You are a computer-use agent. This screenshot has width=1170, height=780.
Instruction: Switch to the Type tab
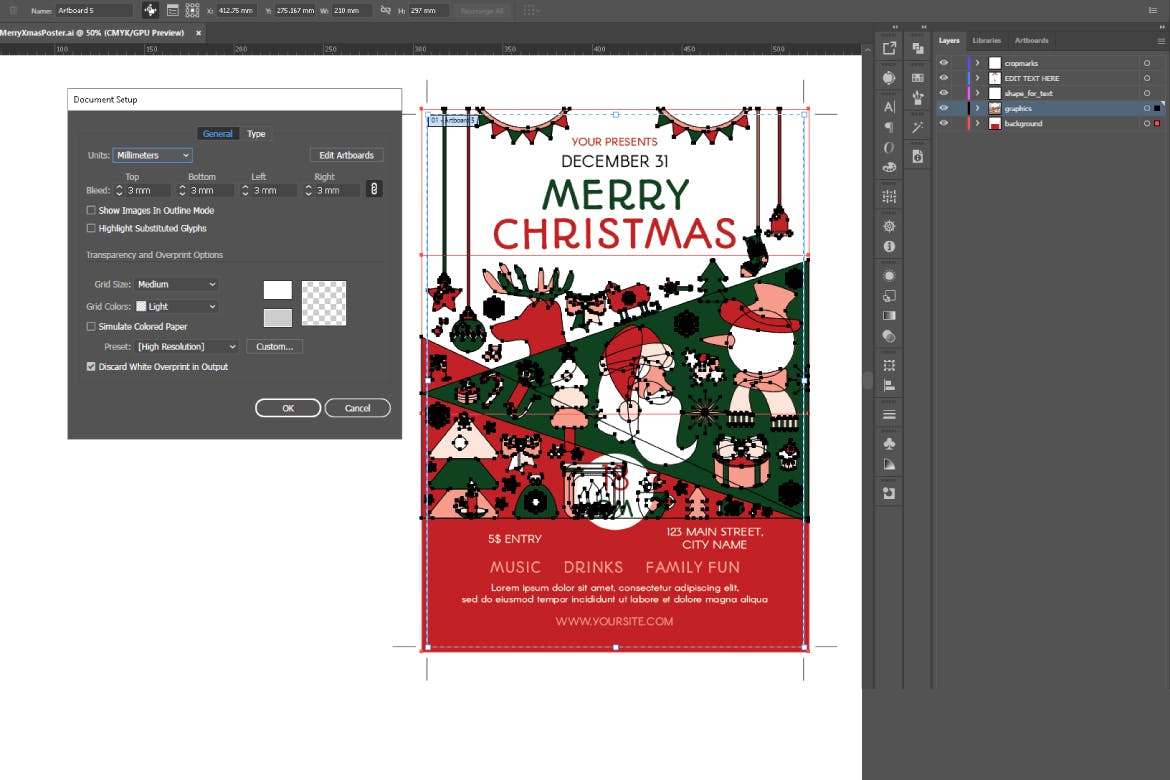(256, 134)
